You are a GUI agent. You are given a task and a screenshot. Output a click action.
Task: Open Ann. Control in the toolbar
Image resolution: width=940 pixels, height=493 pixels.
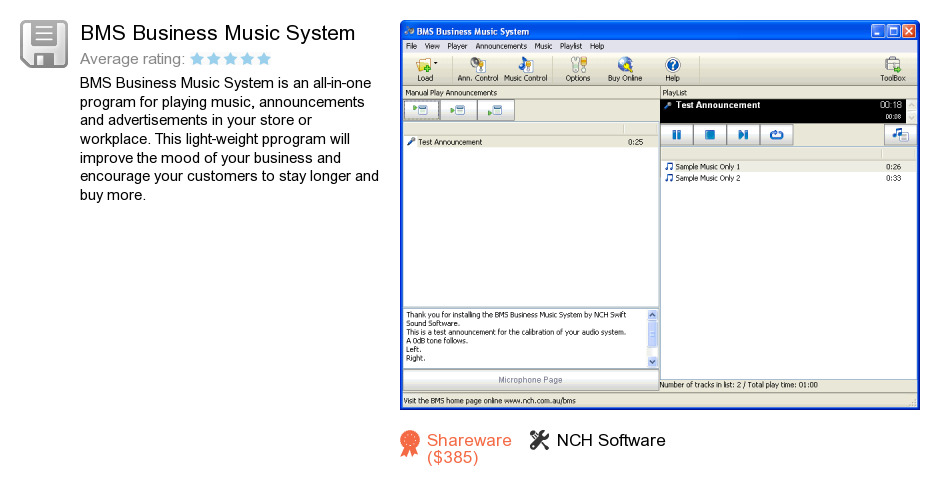click(x=477, y=69)
